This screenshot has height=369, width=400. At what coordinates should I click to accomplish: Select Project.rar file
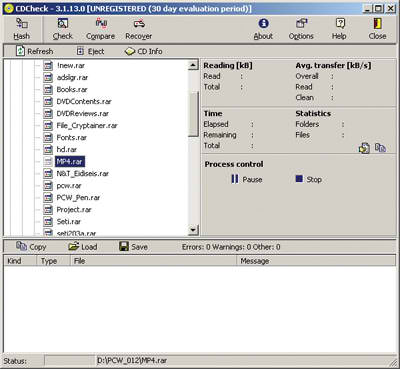click(x=74, y=210)
